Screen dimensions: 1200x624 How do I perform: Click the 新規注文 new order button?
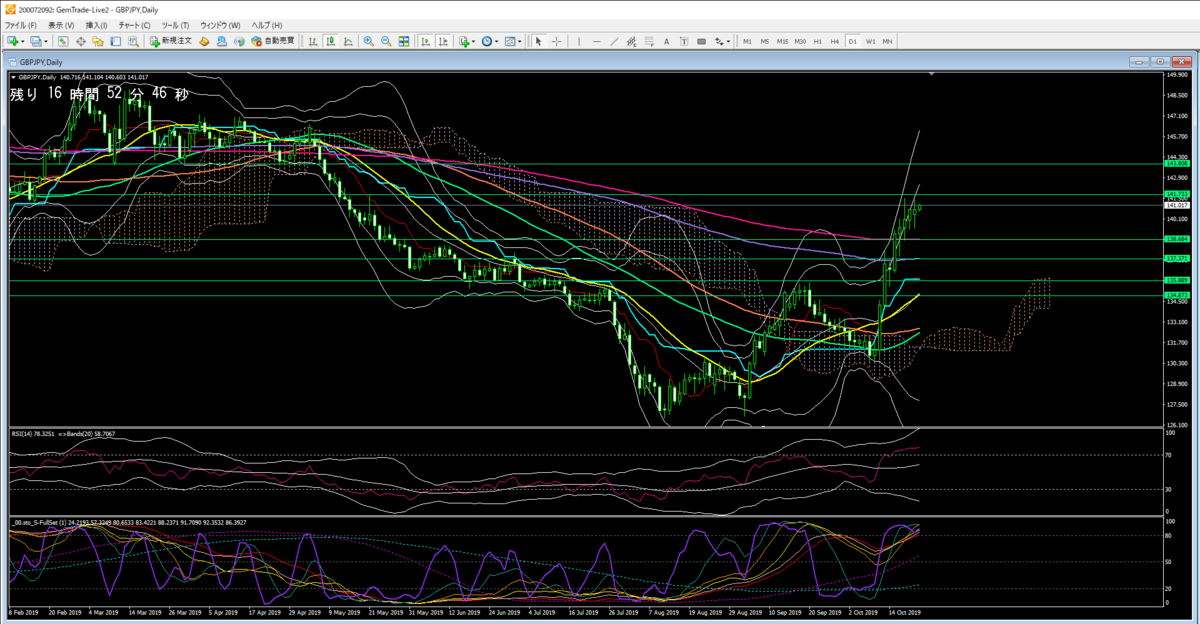[x=170, y=41]
